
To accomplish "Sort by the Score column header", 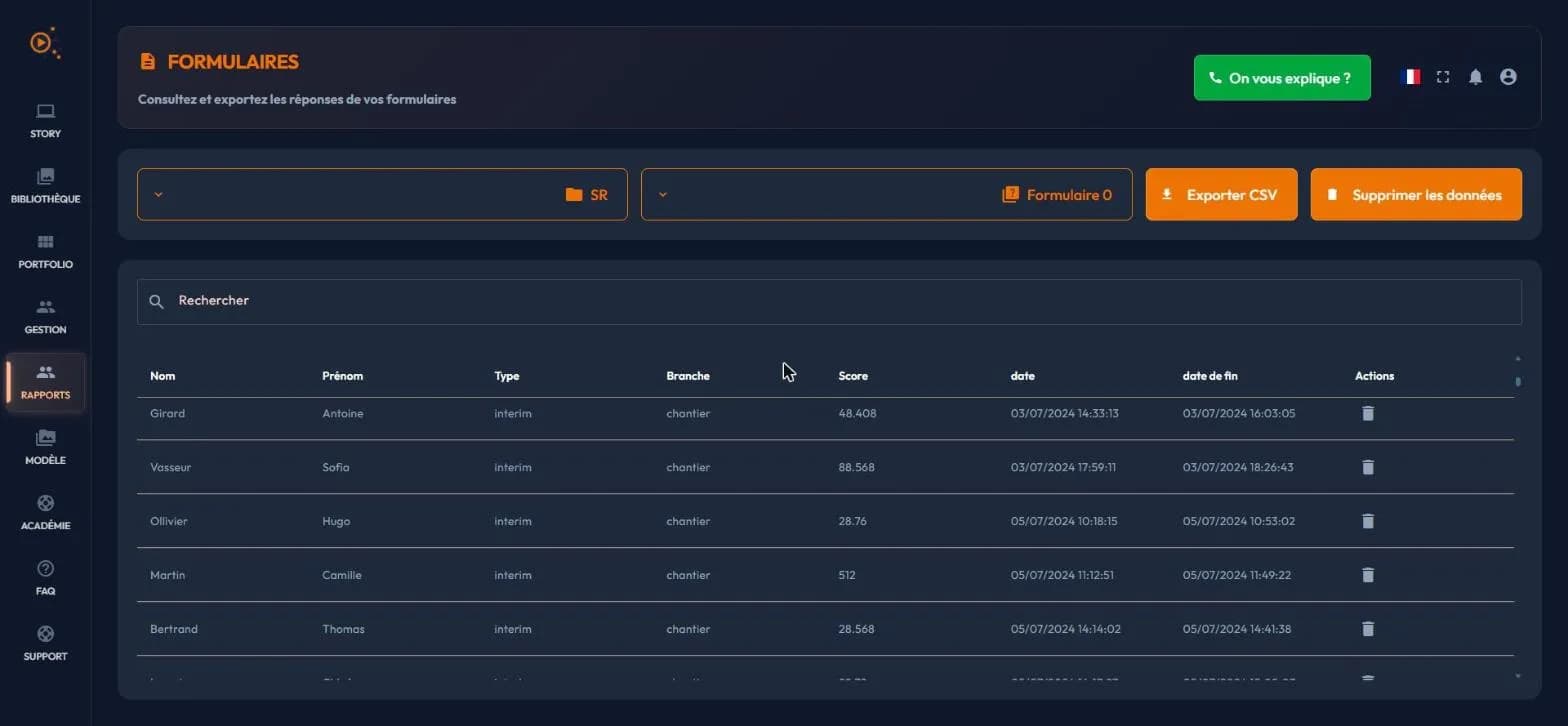I will click(x=853, y=376).
